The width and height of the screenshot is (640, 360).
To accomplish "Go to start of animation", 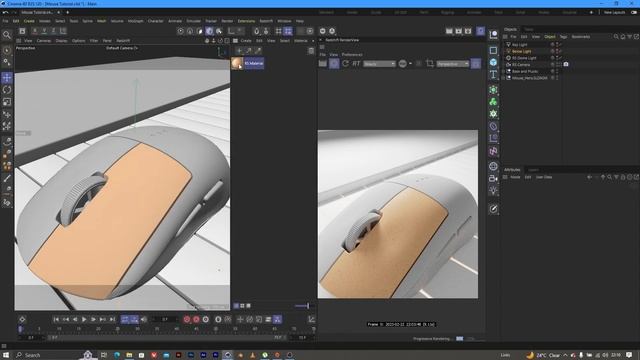I will 56,320.
